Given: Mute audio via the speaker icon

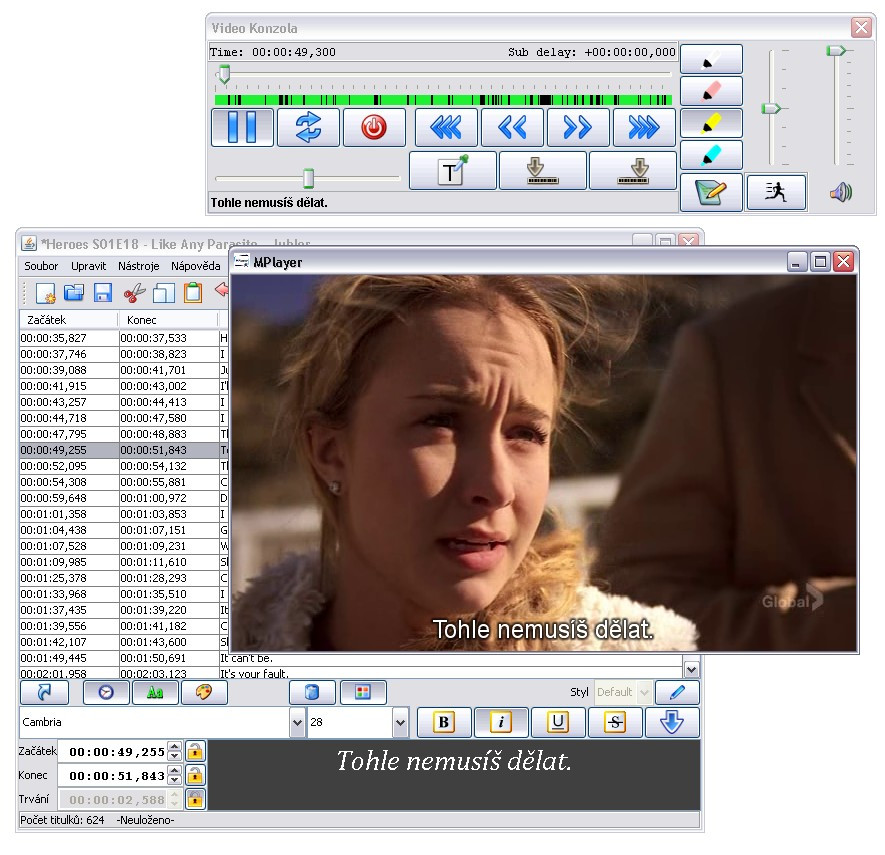Looking at the screenshot, I should pyautogui.click(x=840, y=192).
